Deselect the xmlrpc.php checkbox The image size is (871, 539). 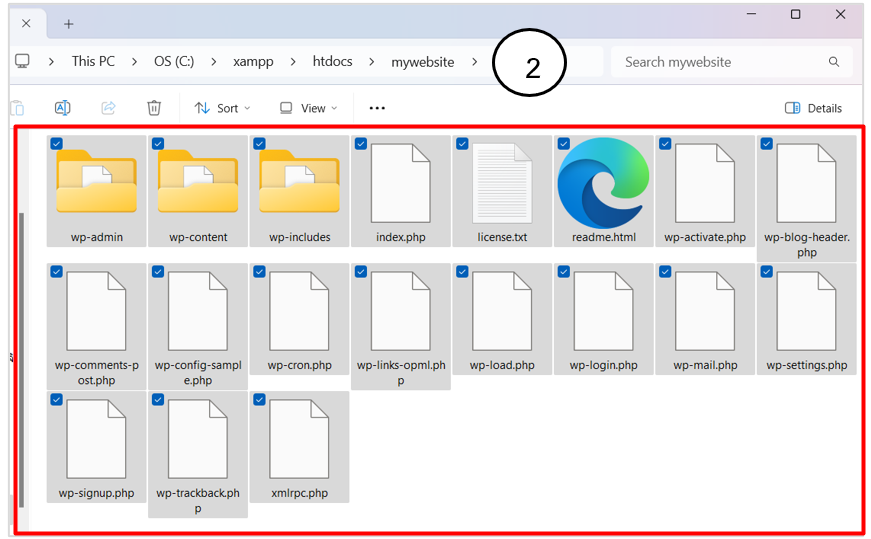(x=259, y=400)
